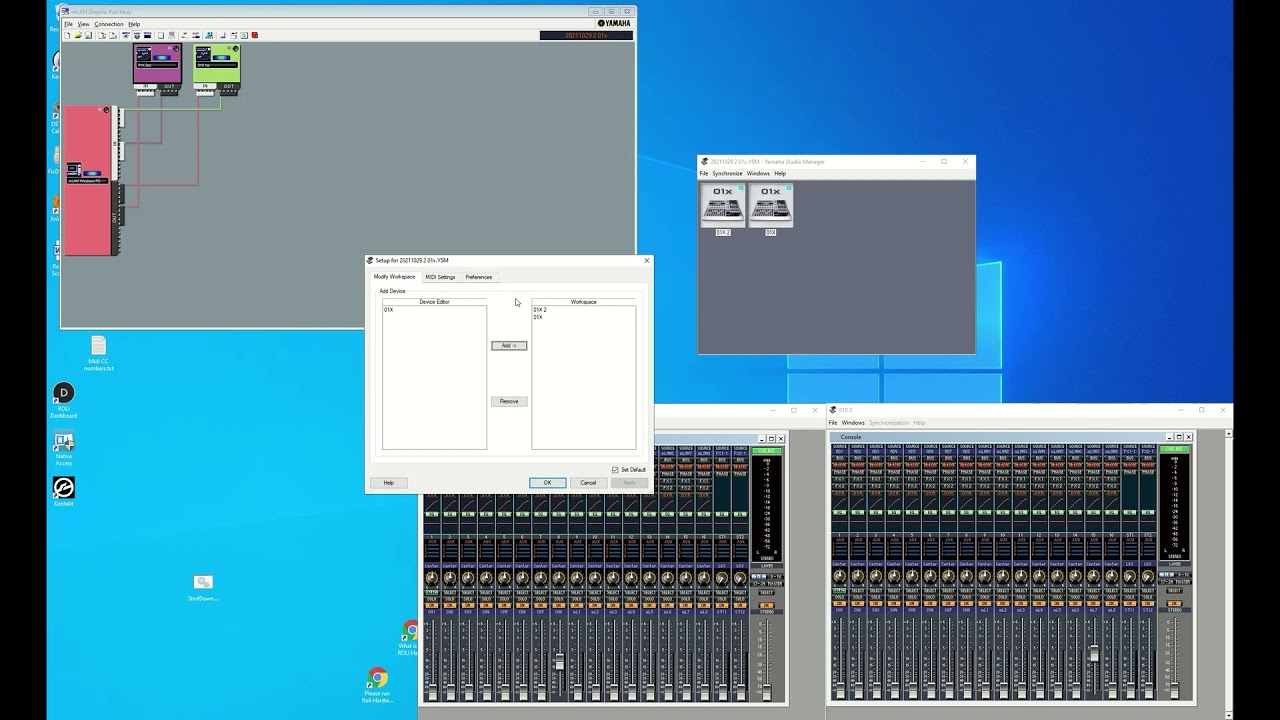This screenshot has height=720, width=1280.
Task: Click the New file icon in Patchbay toolbar
Action: point(67,35)
